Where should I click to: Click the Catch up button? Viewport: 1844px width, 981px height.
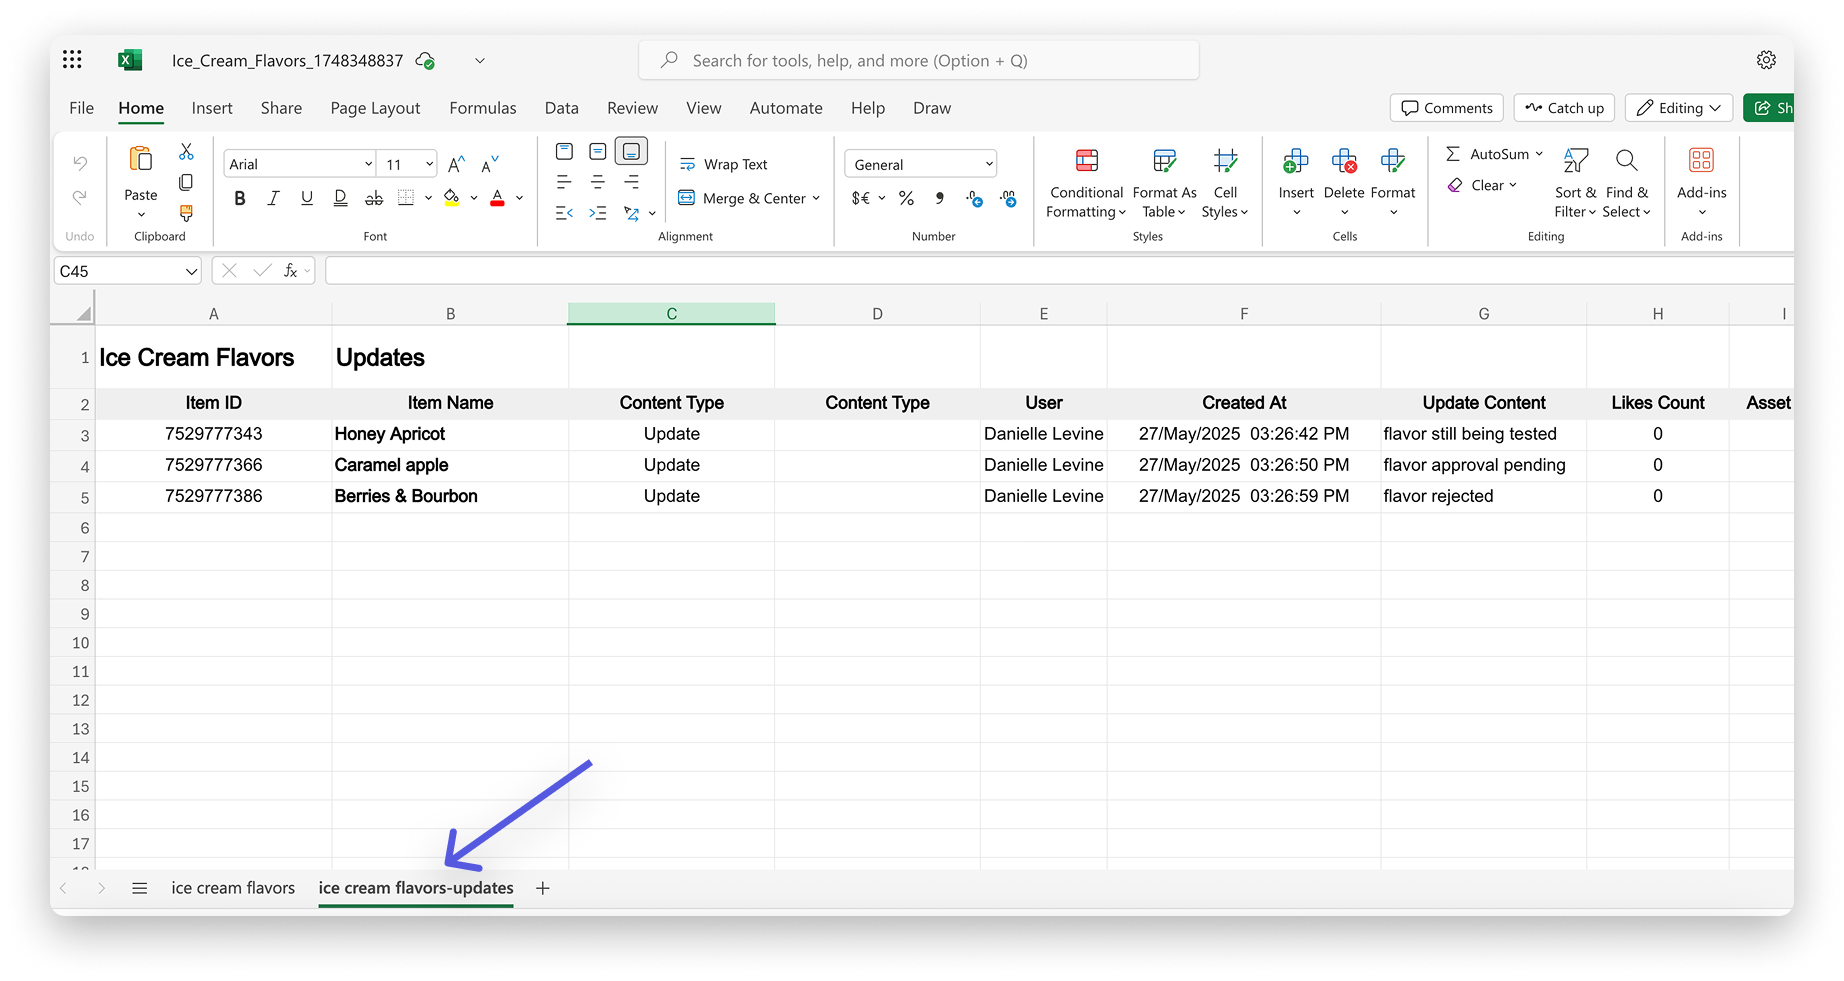pyautogui.click(x=1565, y=108)
